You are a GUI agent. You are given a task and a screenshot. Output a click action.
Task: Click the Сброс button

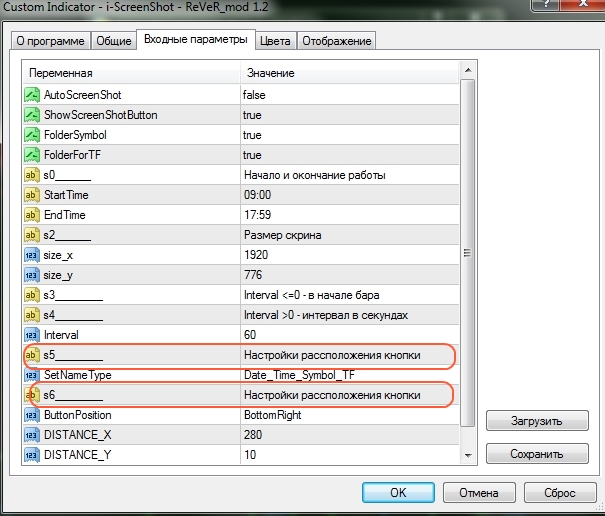559,492
